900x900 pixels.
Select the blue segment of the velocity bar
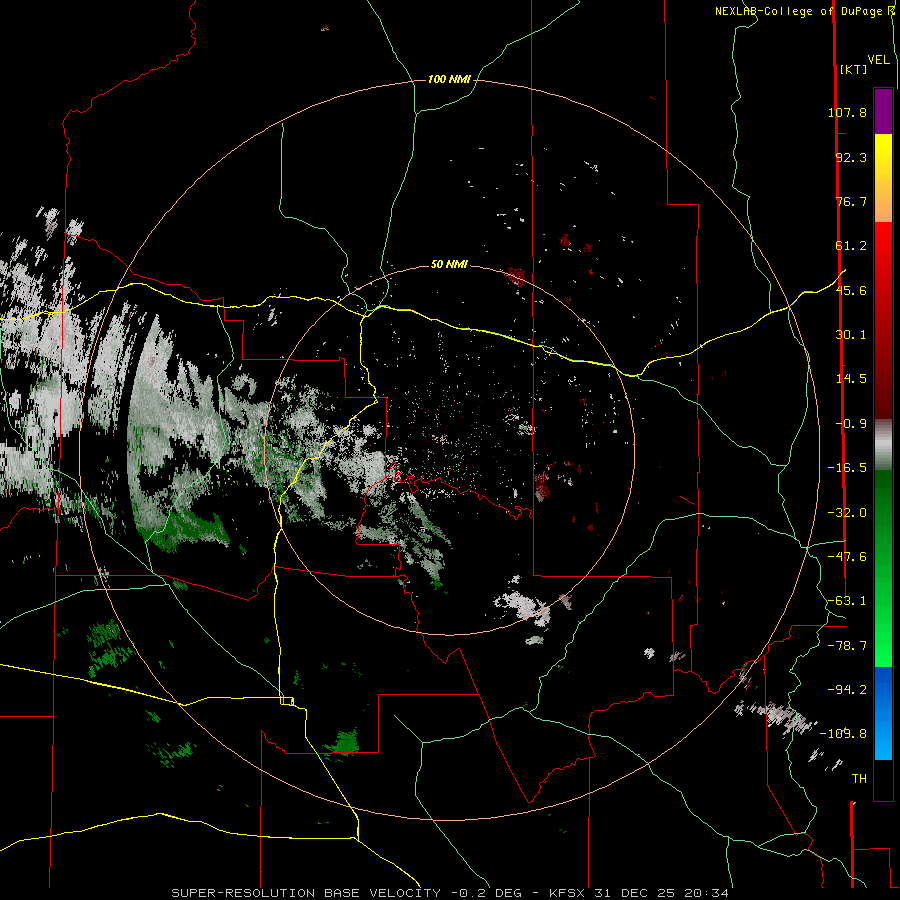tap(883, 713)
